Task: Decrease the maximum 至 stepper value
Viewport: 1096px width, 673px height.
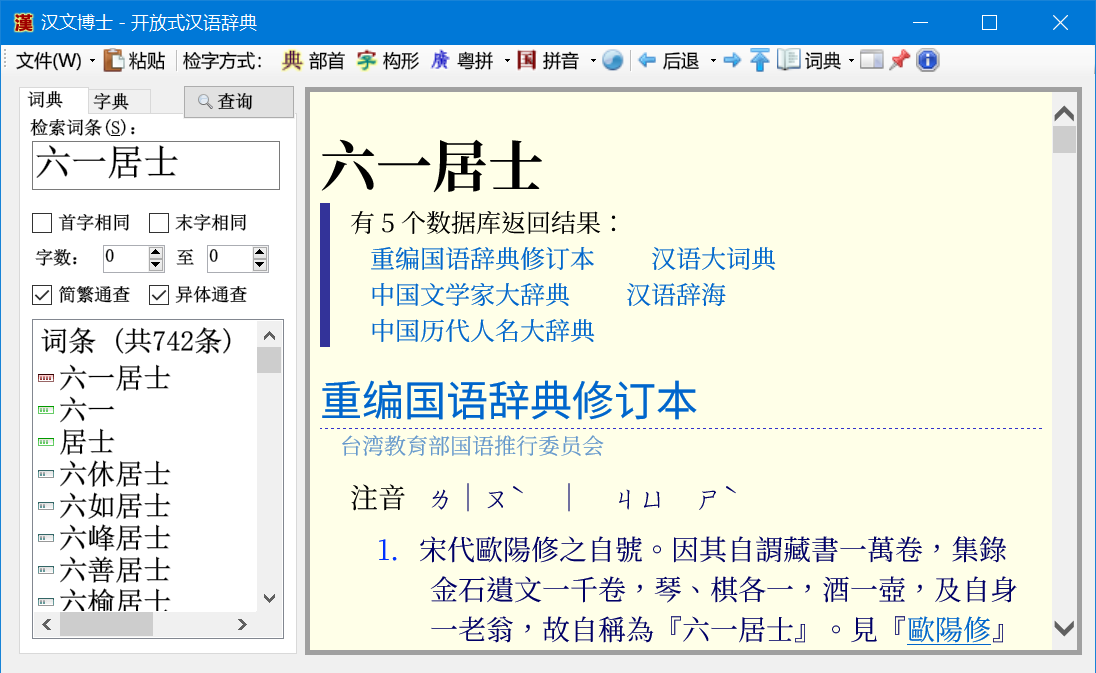Action: click(x=260, y=265)
